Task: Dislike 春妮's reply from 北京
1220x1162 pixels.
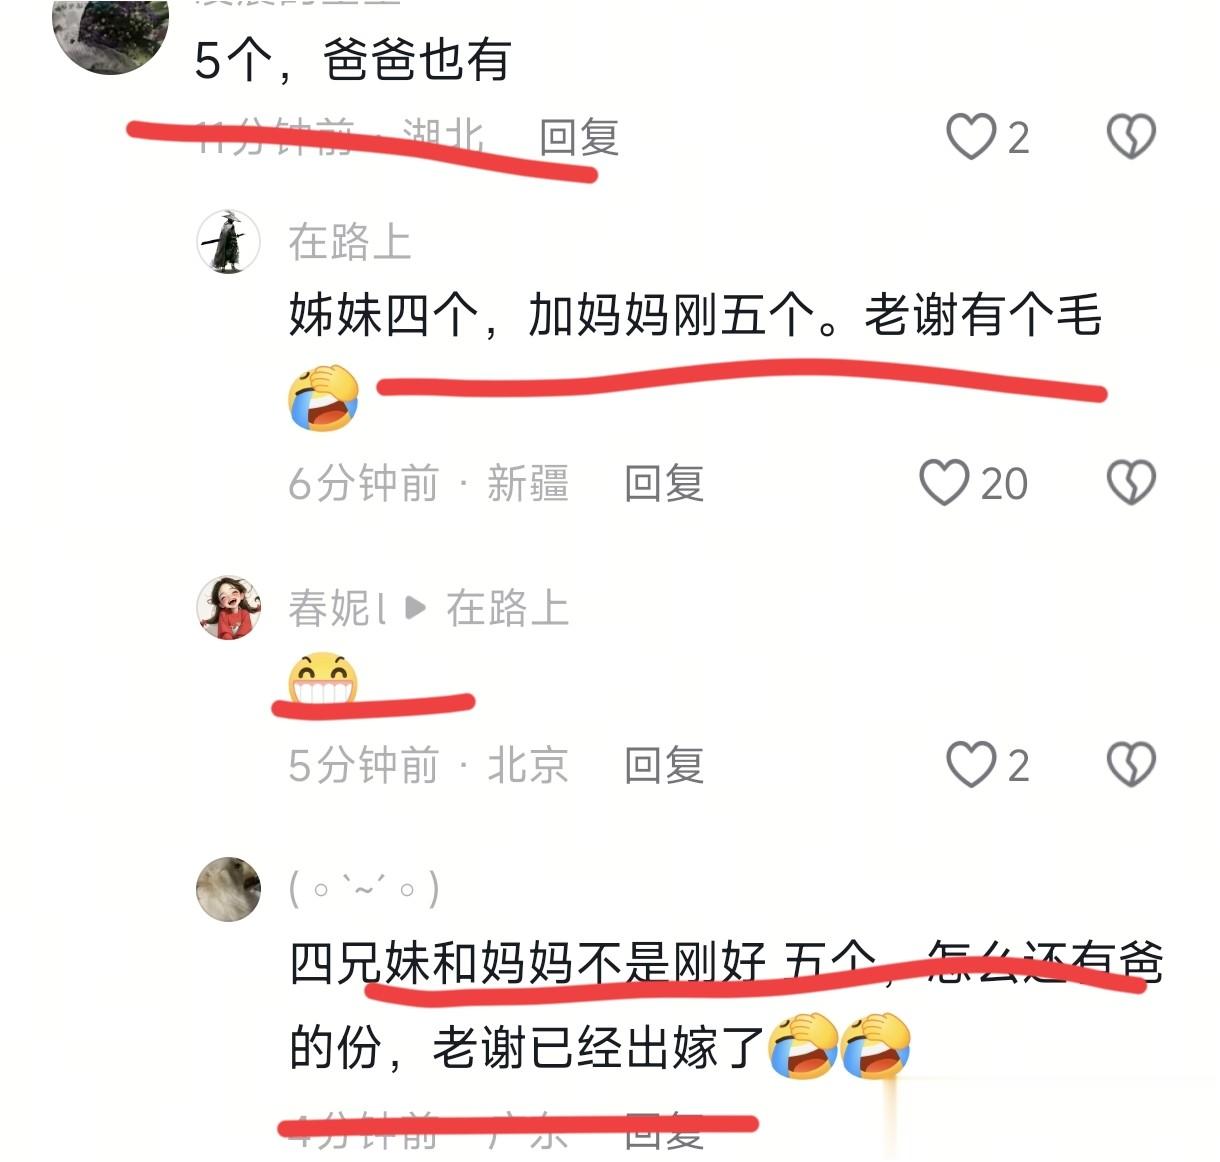Action: [1131, 765]
